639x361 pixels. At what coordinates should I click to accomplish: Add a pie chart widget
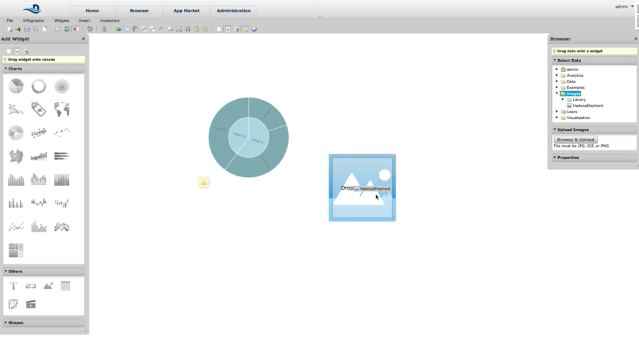[16, 86]
